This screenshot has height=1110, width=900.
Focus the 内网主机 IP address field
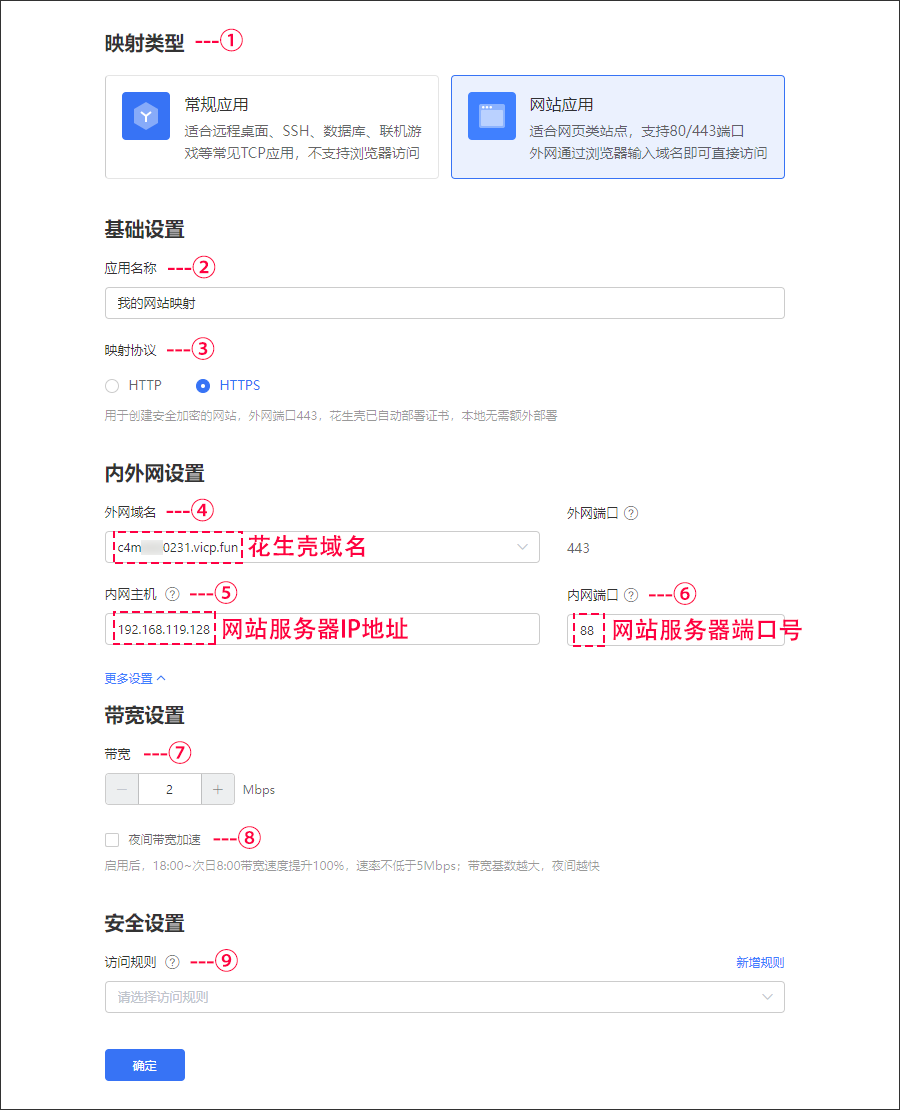point(322,629)
